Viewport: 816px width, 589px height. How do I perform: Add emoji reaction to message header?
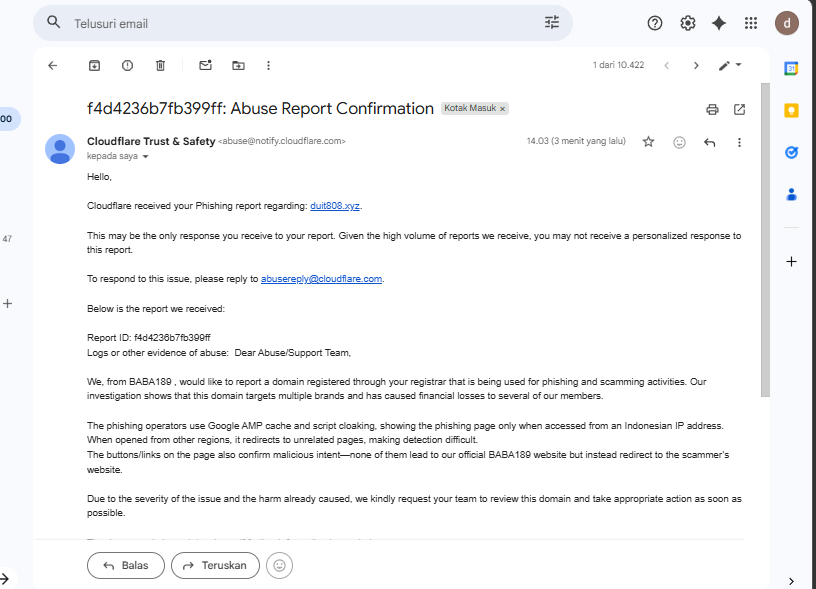tap(679, 142)
